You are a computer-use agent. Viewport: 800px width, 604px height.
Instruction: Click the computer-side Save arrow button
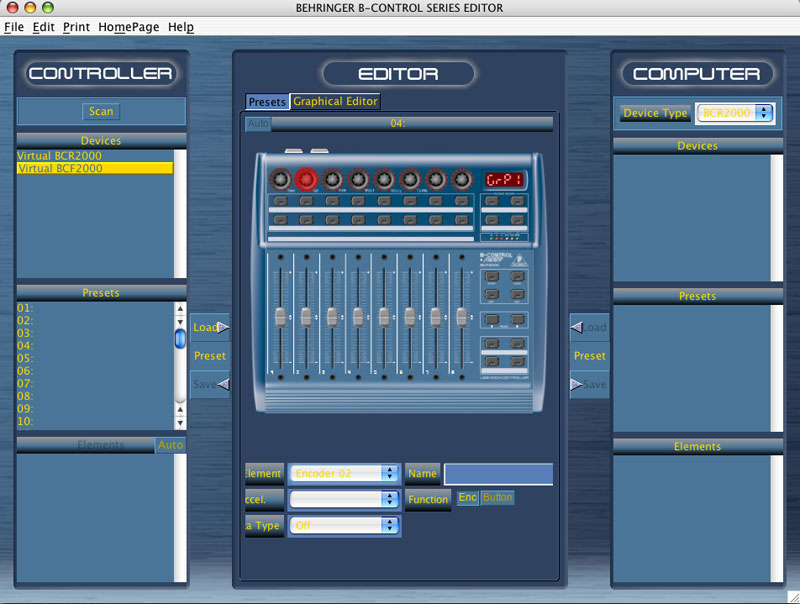(589, 384)
